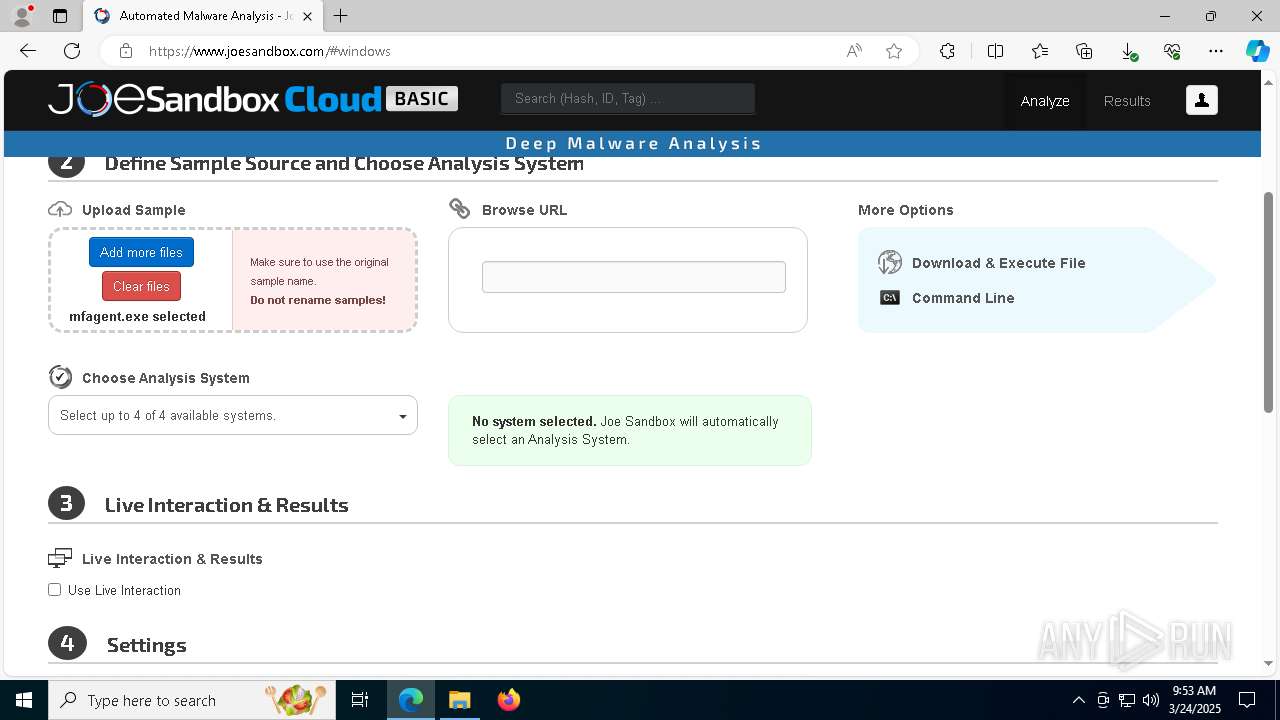Open a new browser tab
Viewport: 1280px width, 720px height.
(341, 16)
